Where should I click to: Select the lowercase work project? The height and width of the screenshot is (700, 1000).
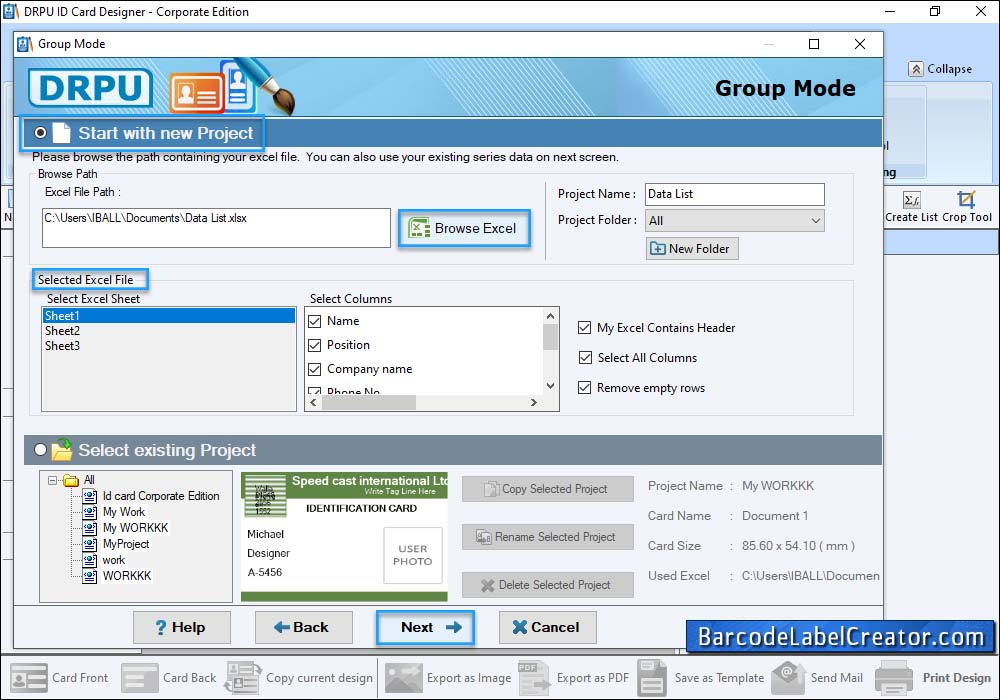point(114,560)
